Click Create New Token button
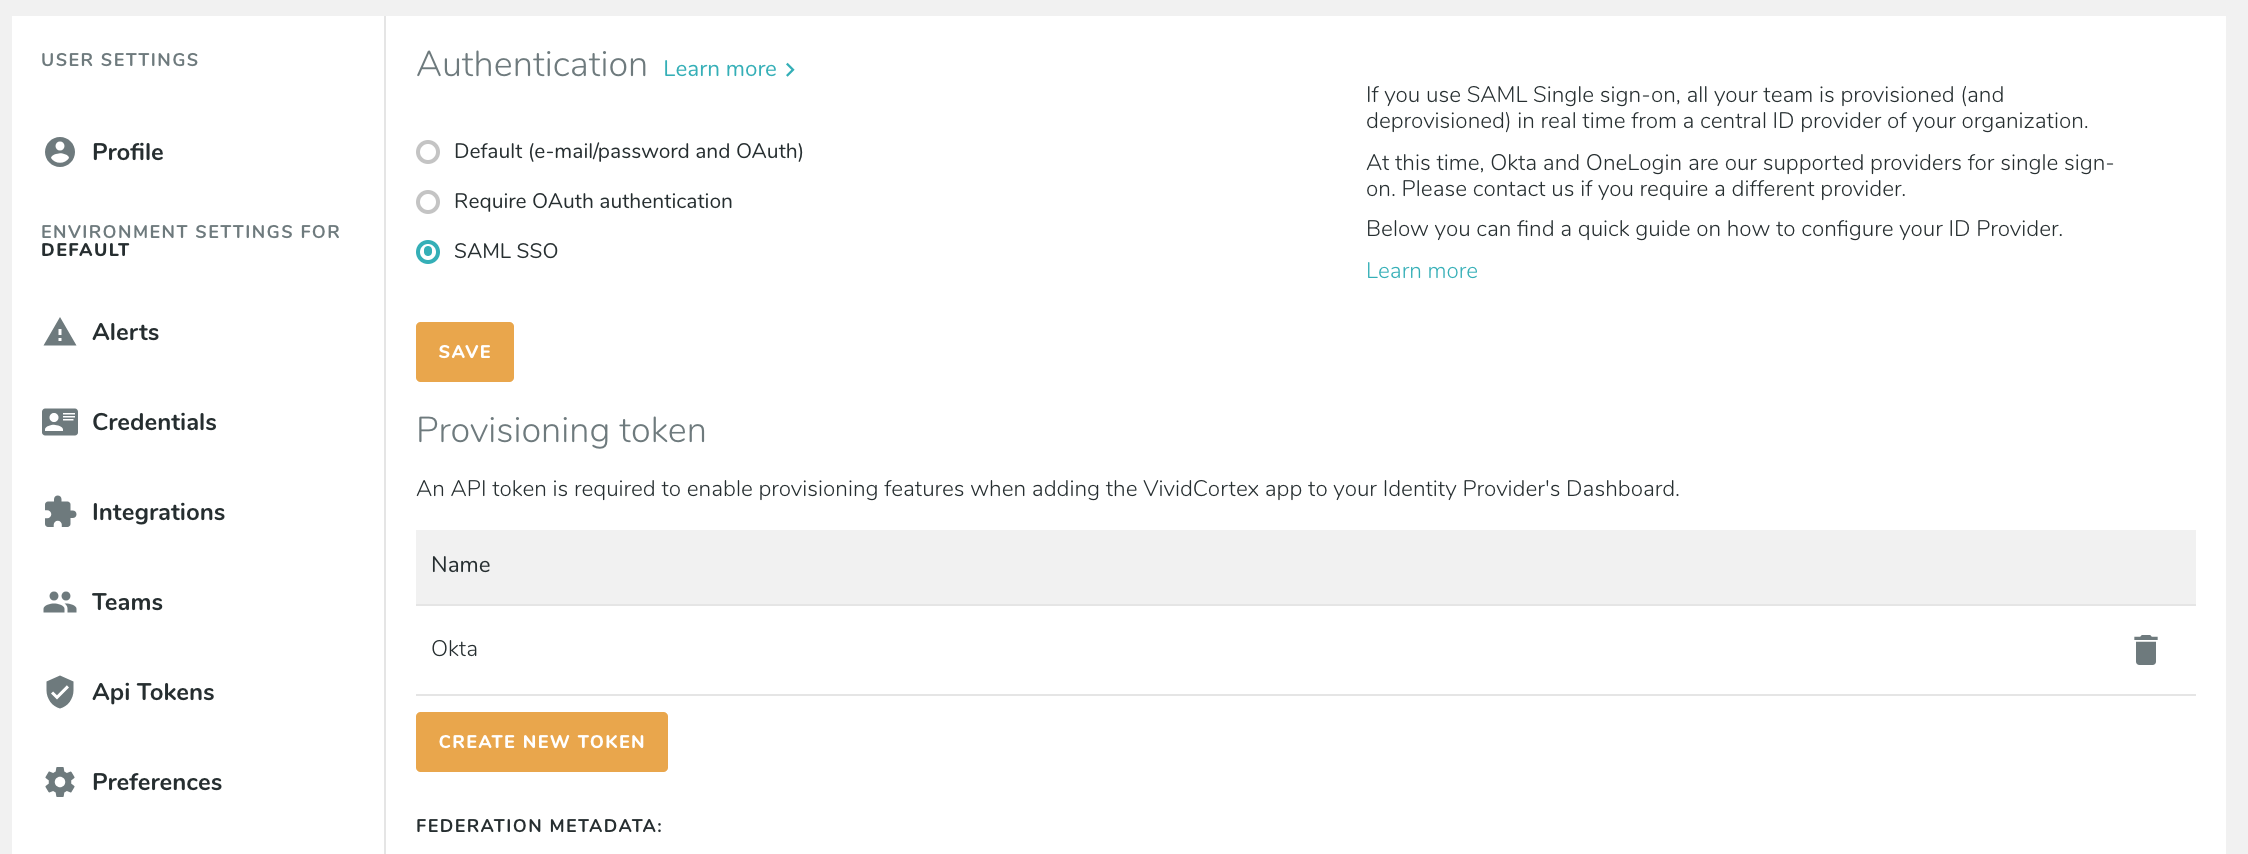This screenshot has height=854, width=2248. click(541, 742)
